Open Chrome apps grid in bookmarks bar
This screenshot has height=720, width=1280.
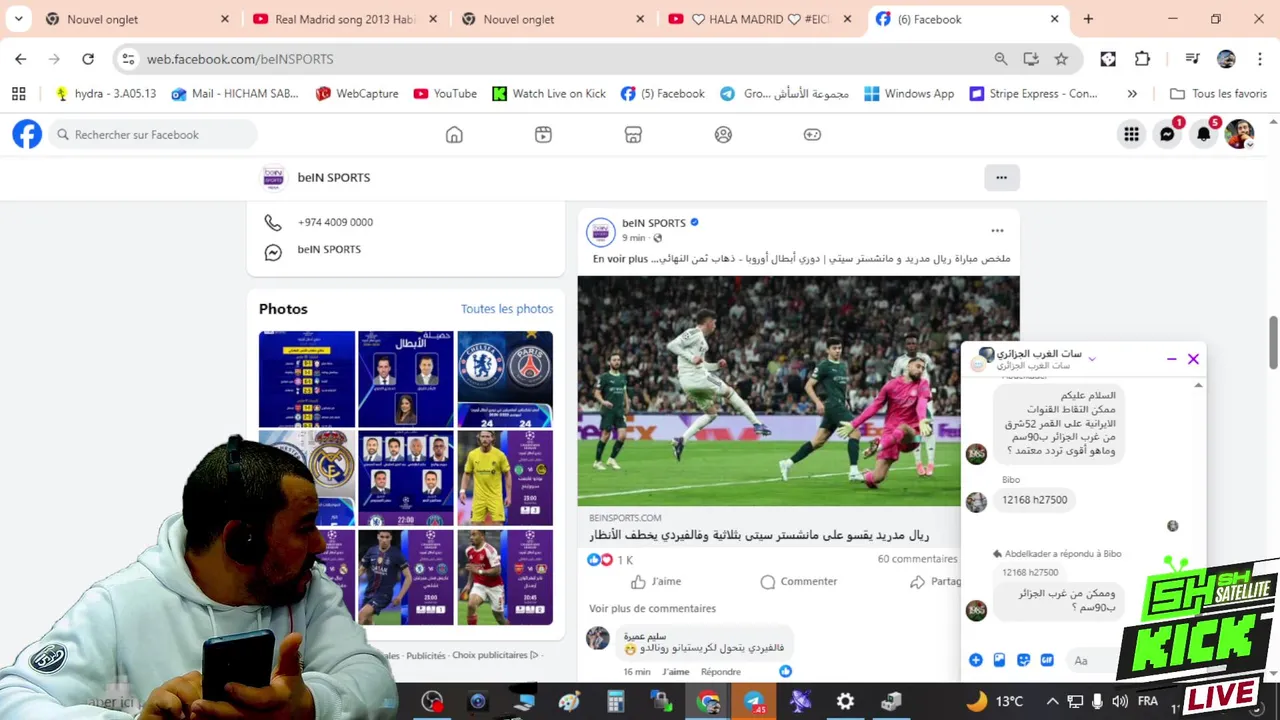click(18, 93)
